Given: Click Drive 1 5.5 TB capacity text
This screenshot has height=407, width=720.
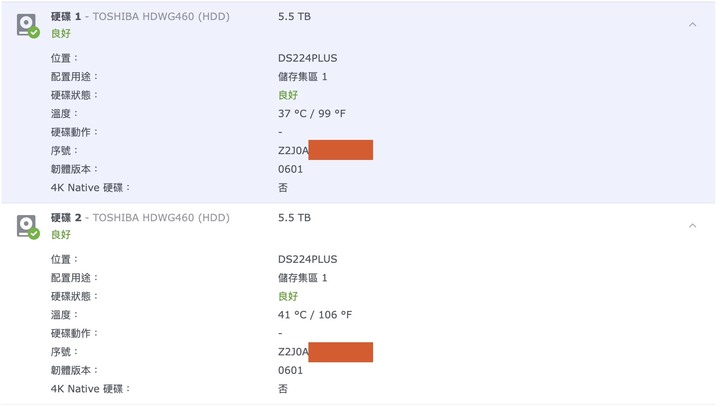Looking at the screenshot, I should (x=294, y=17).
